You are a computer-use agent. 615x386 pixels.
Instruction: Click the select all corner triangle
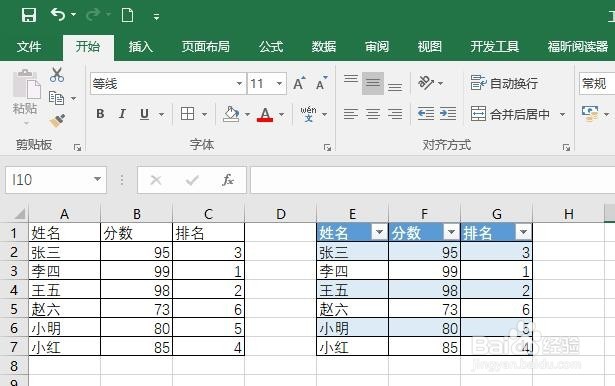point(20,214)
